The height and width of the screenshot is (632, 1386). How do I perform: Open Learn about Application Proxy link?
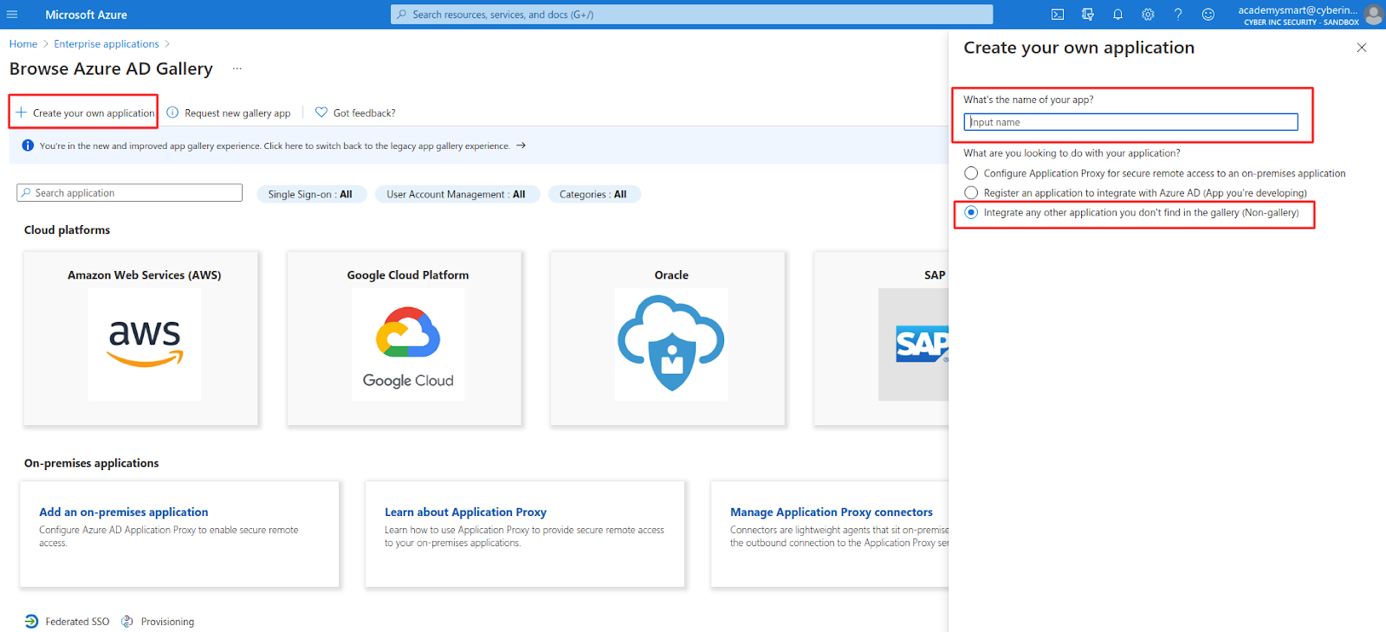(466, 512)
